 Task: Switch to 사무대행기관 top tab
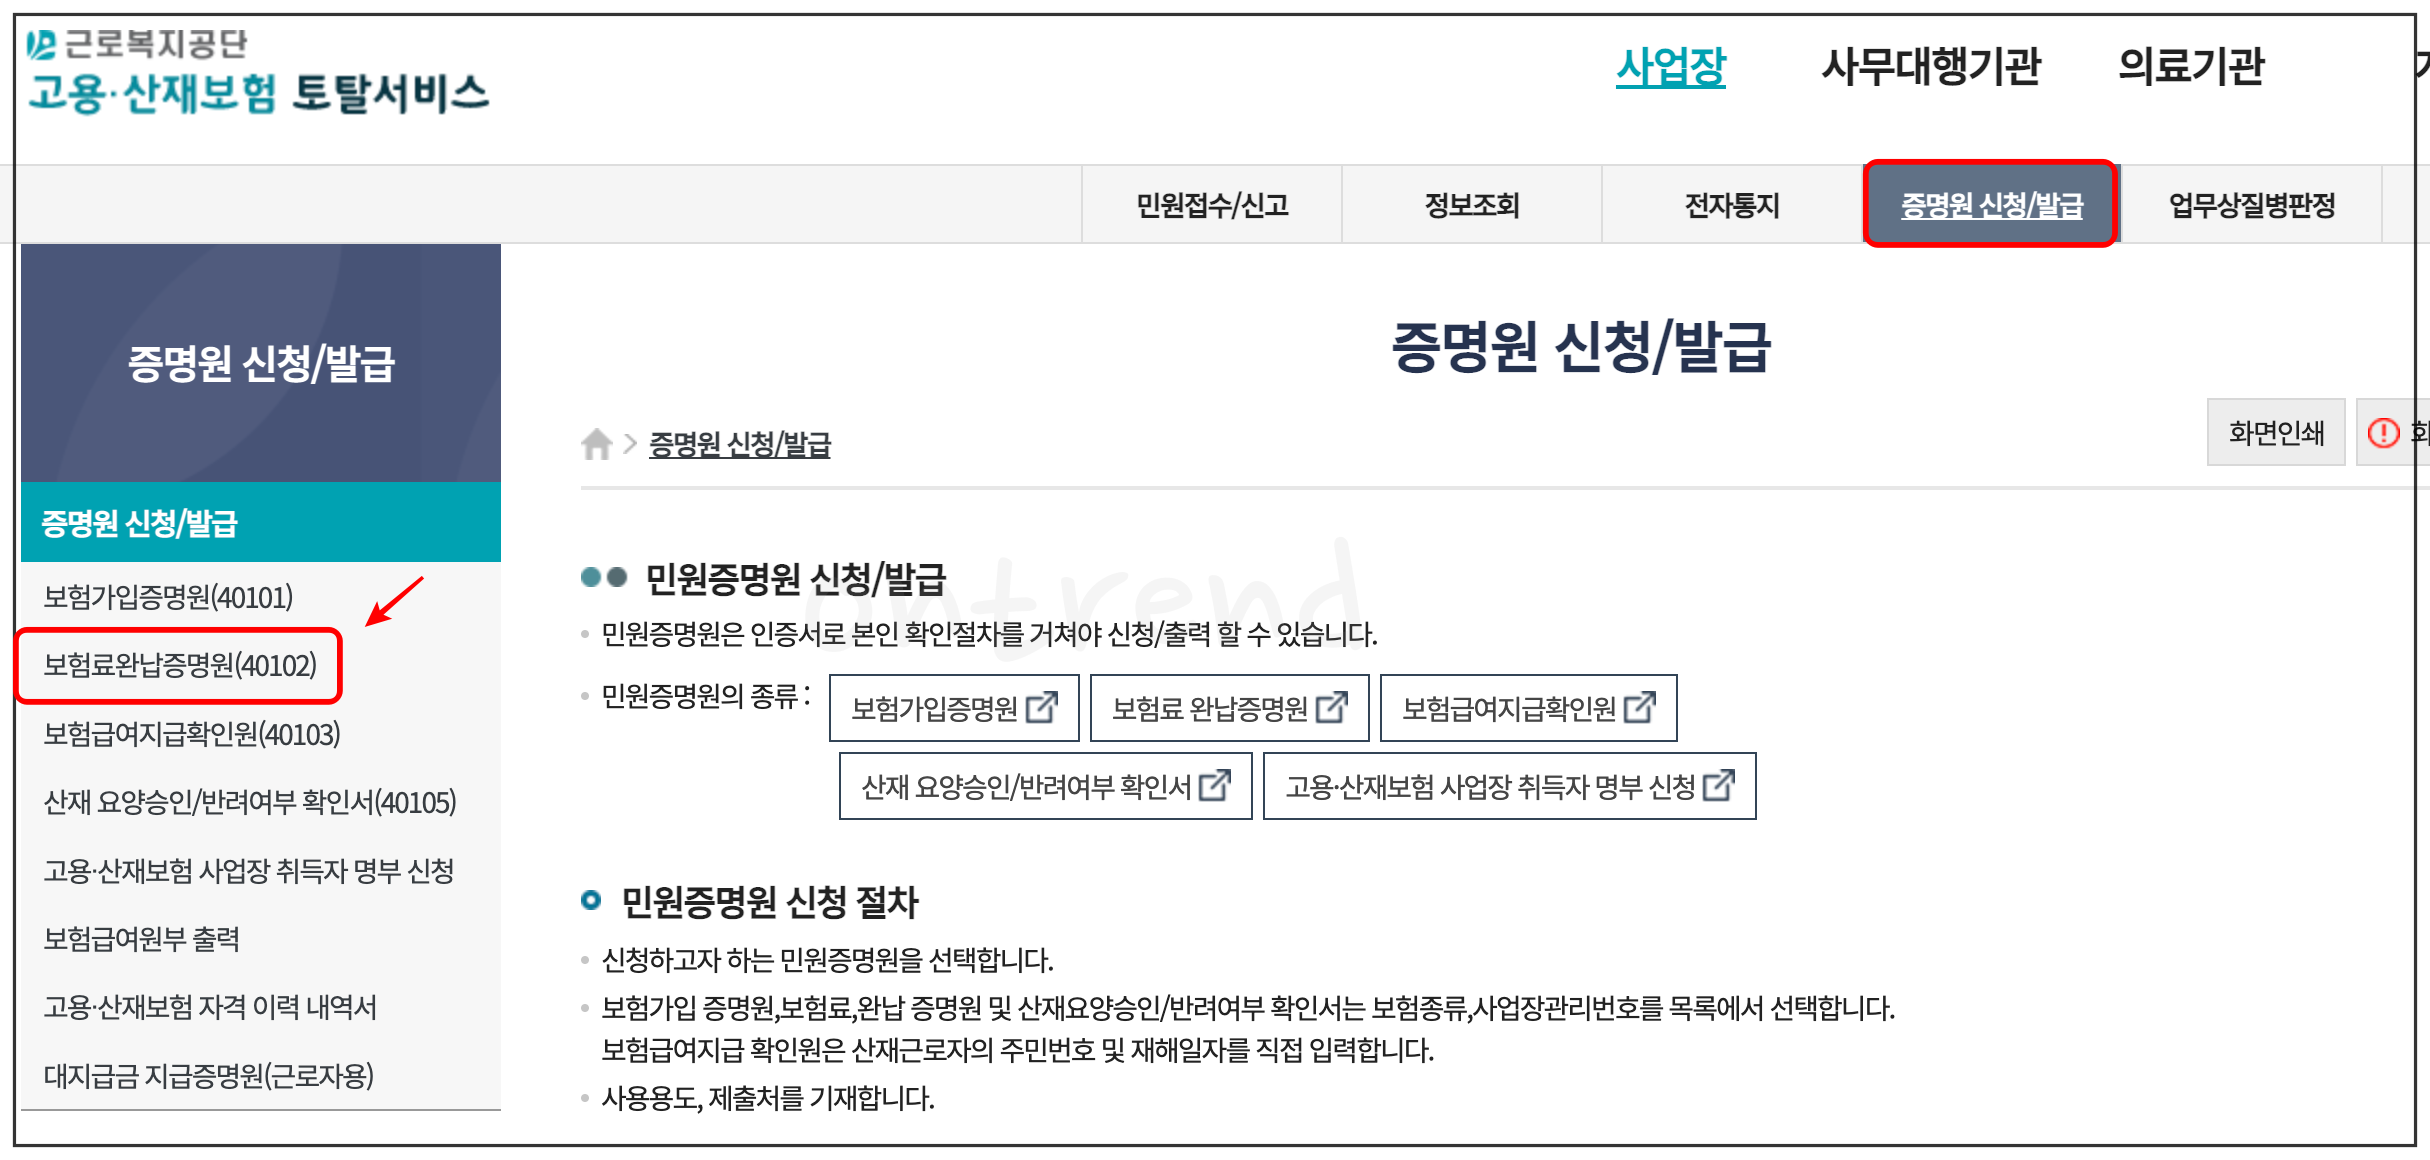tap(1930, 67)
